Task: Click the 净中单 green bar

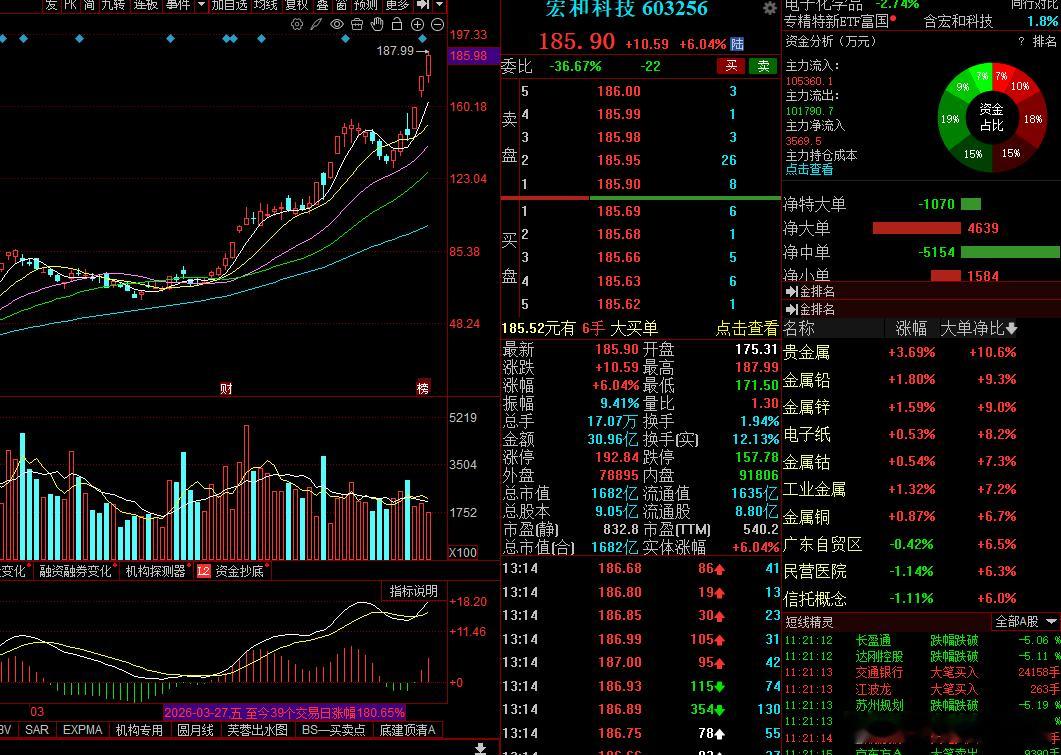Action: coord(1010,252)
